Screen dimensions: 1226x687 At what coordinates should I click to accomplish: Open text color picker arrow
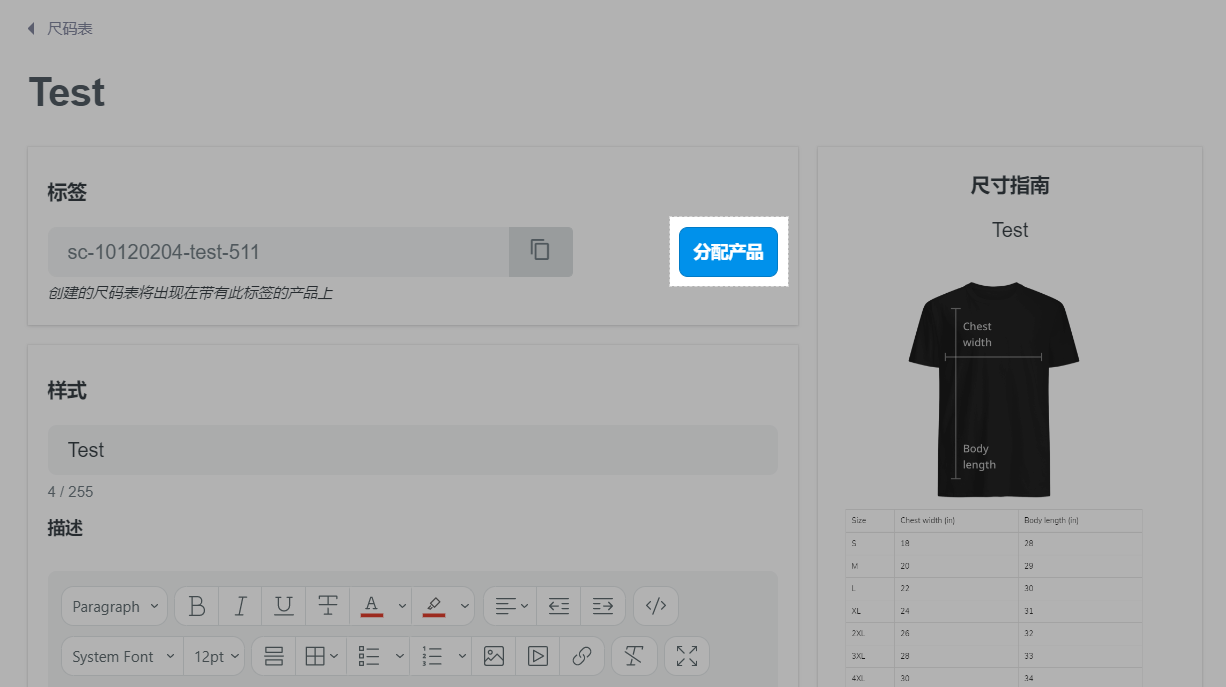pyautogui.click(x=402, y=606)
